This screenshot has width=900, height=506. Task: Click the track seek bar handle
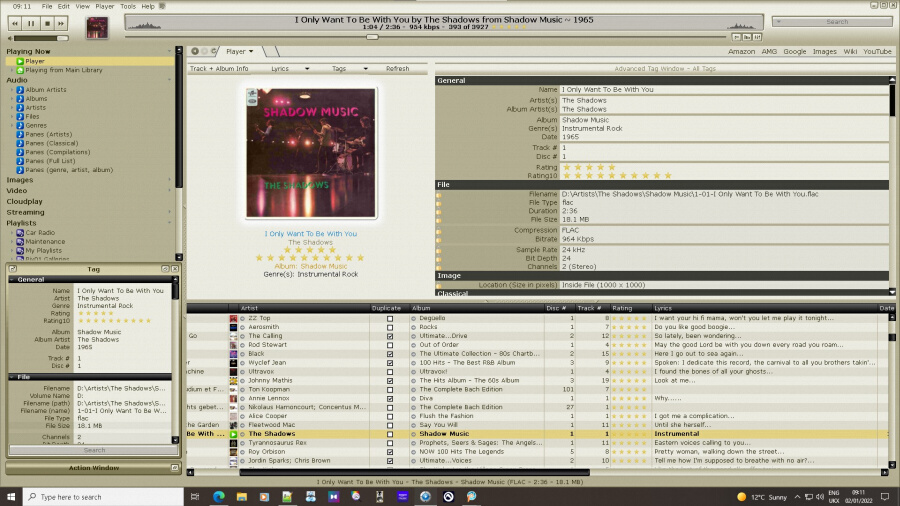point(373,37)
